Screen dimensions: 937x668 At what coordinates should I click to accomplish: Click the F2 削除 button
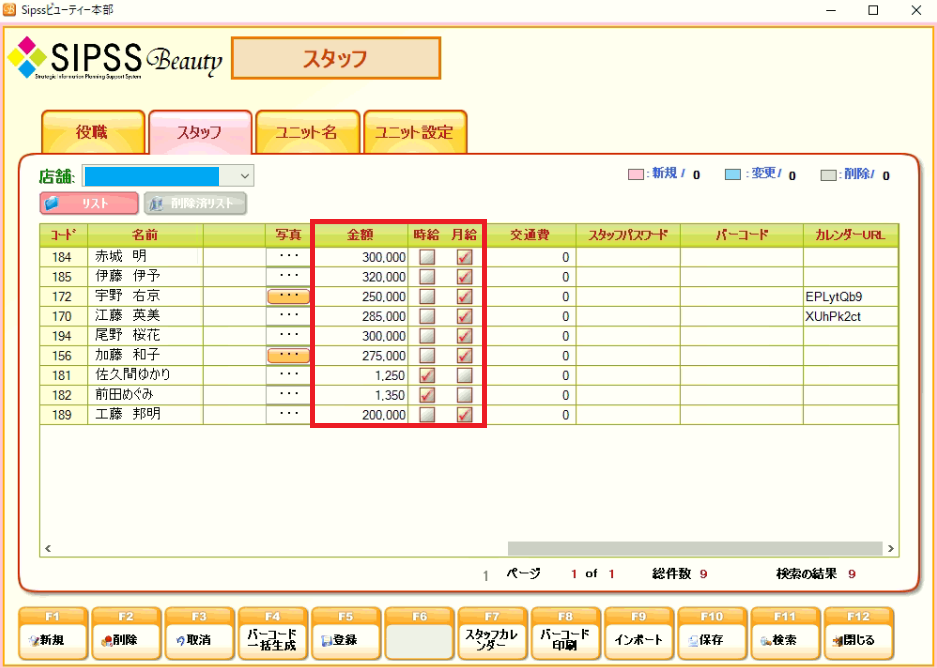126,633
